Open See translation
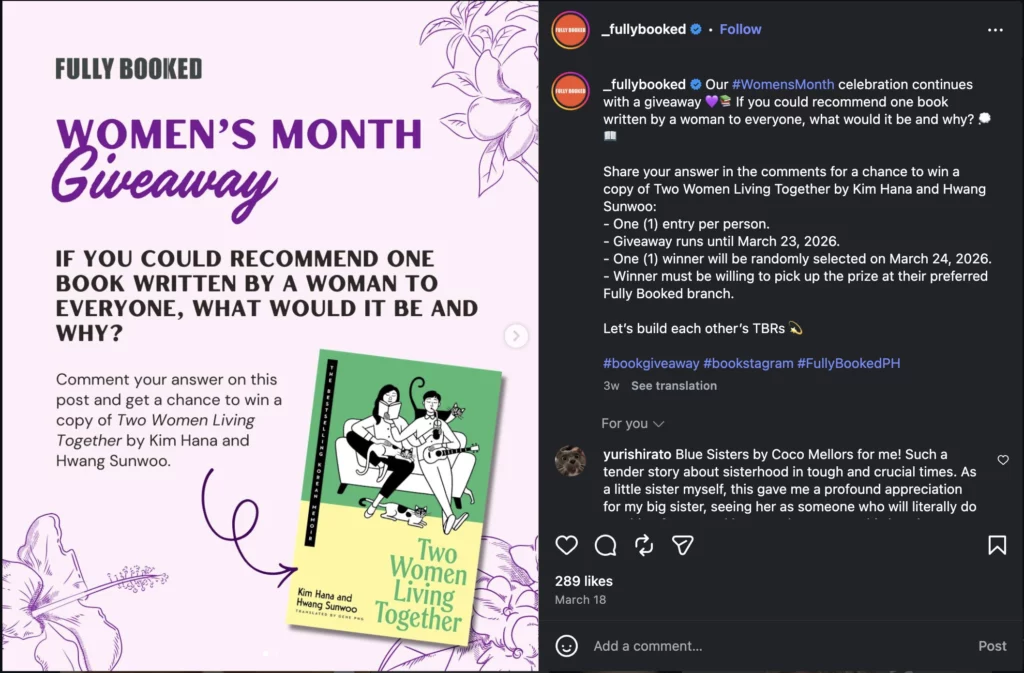The image size is (1024, 673). coord(674,385)
